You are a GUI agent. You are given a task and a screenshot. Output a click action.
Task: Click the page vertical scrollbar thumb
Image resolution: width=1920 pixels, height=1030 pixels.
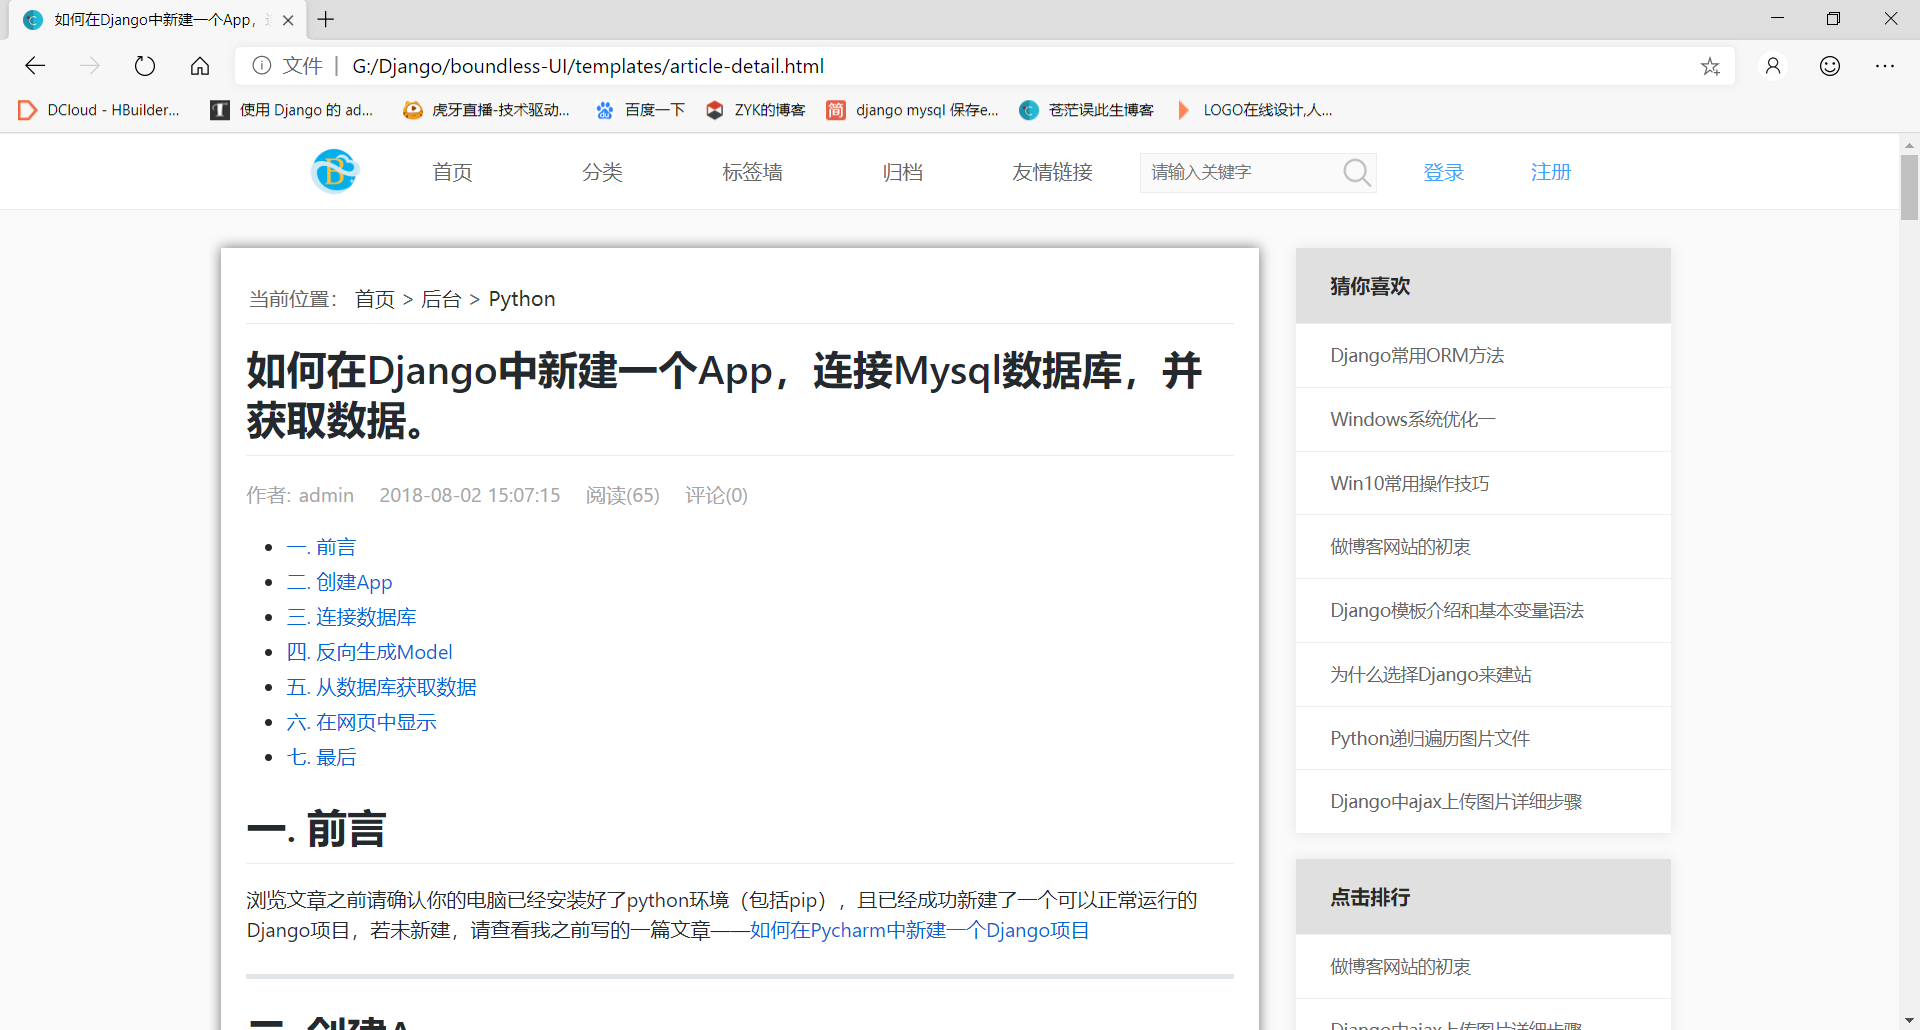[1909, 187]
